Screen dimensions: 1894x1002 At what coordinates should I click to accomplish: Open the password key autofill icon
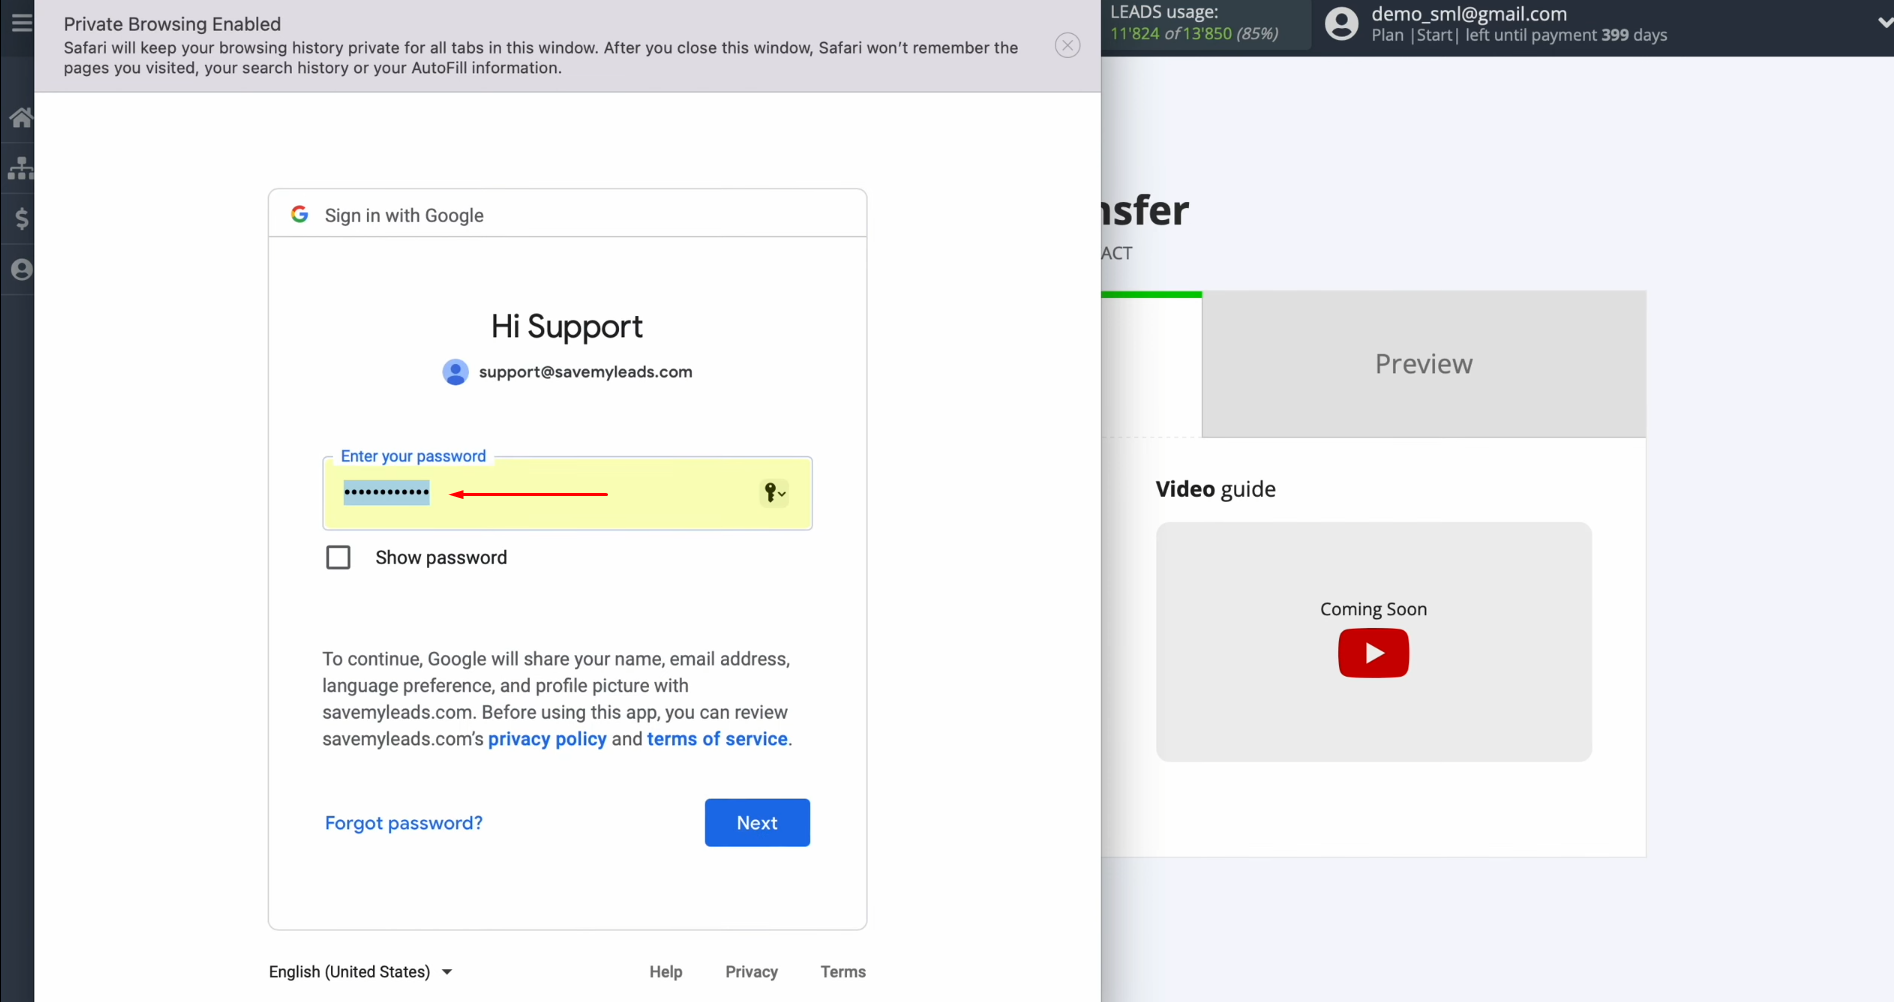[x=774, y=493]
